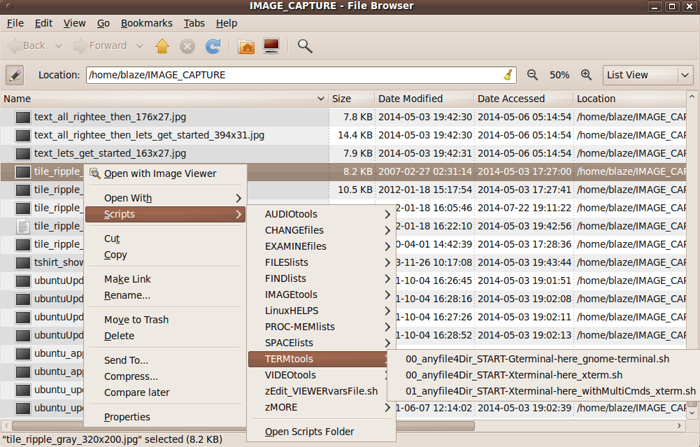Open the Bookmarks menu
This screenshot has height=447, width=700.
[146, 23]
